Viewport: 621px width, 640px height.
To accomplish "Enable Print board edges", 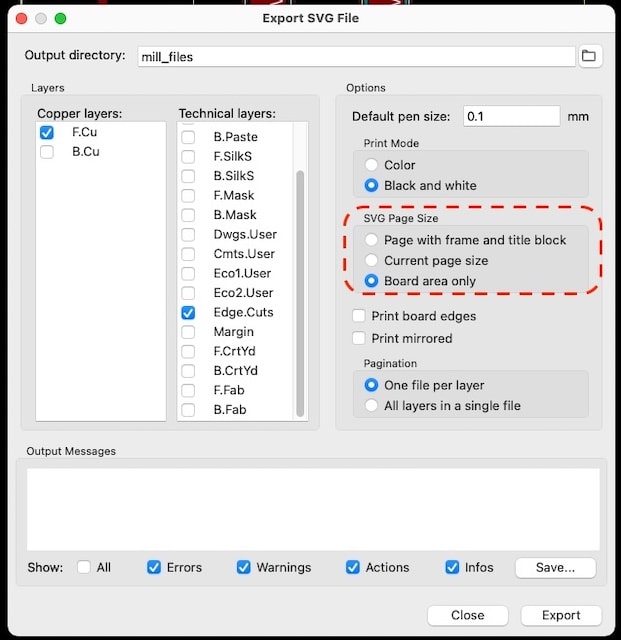I will click(x=358, y=316).
